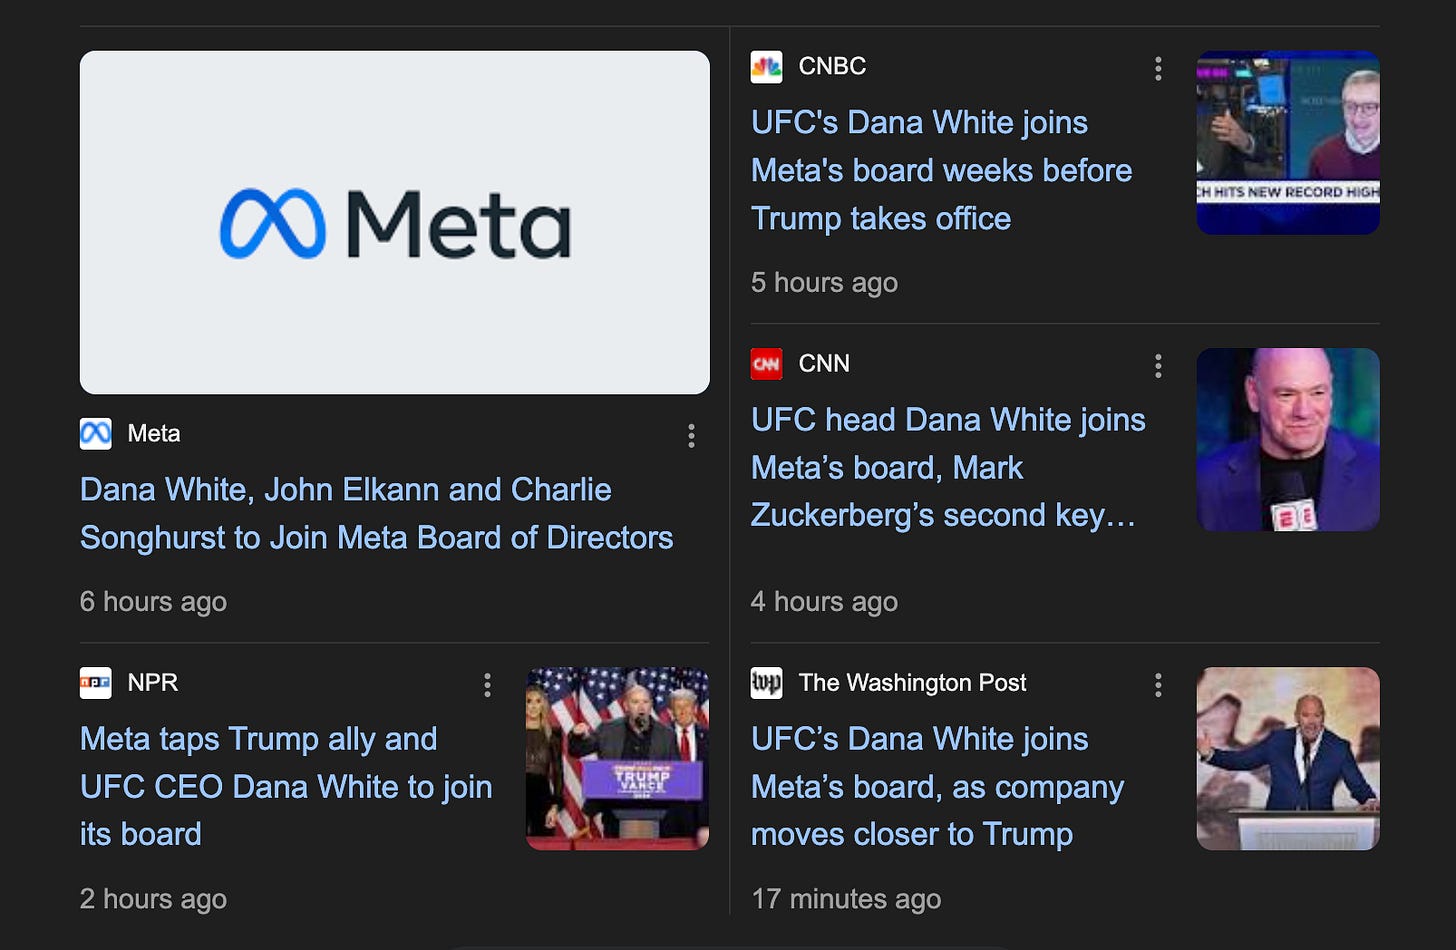Click the Meta favicon next to source name
The height and width of the screenshot is (950, 1456).
95,434
